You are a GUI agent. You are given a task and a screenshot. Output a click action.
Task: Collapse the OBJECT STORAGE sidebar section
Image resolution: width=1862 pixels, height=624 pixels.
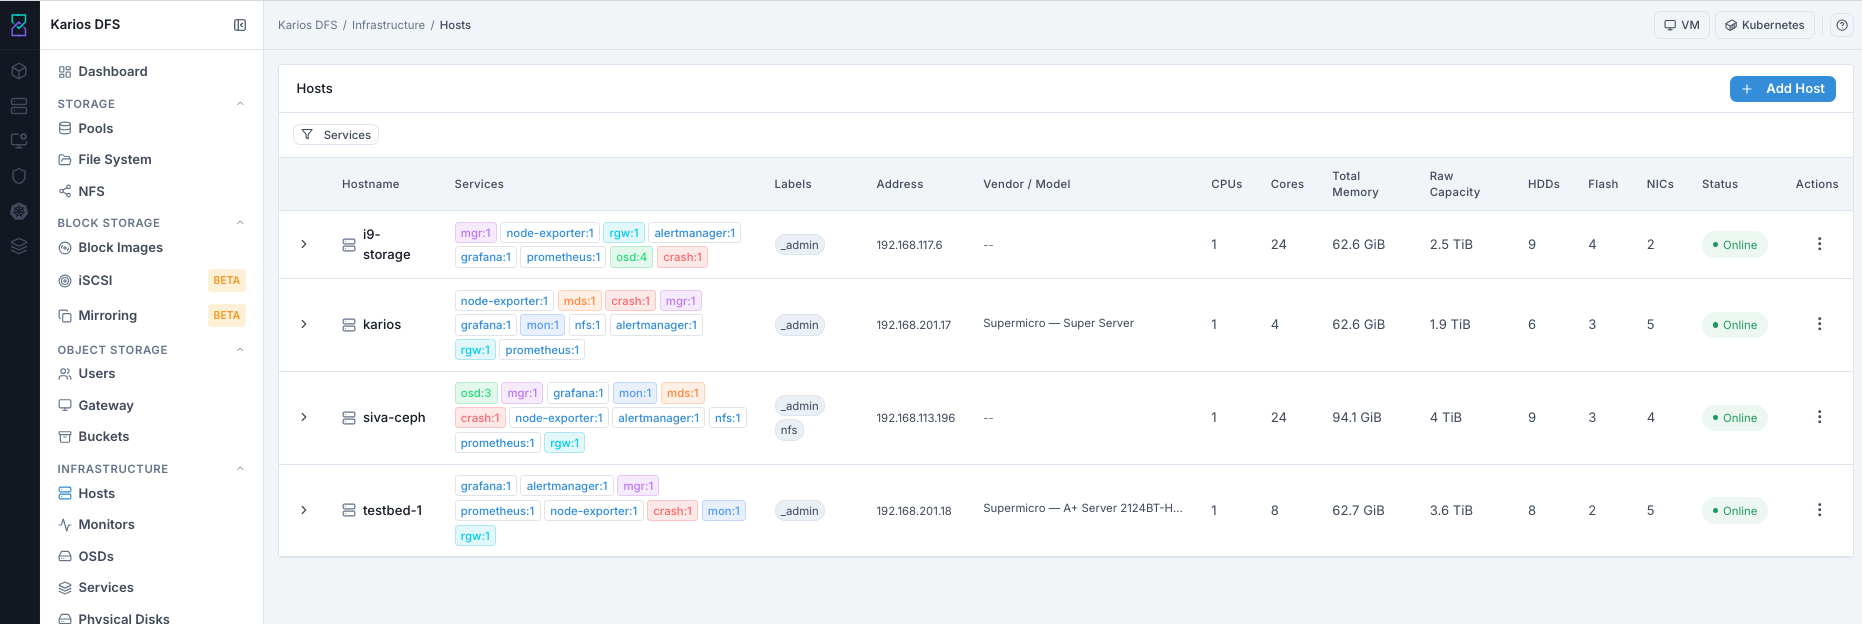pos(240,350)
